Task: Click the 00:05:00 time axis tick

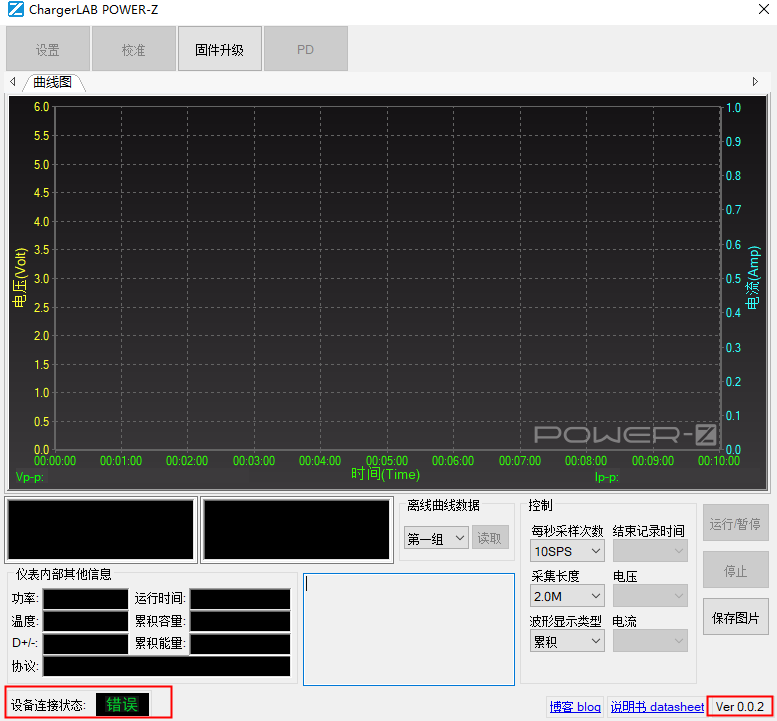Action: pos(387,460)
